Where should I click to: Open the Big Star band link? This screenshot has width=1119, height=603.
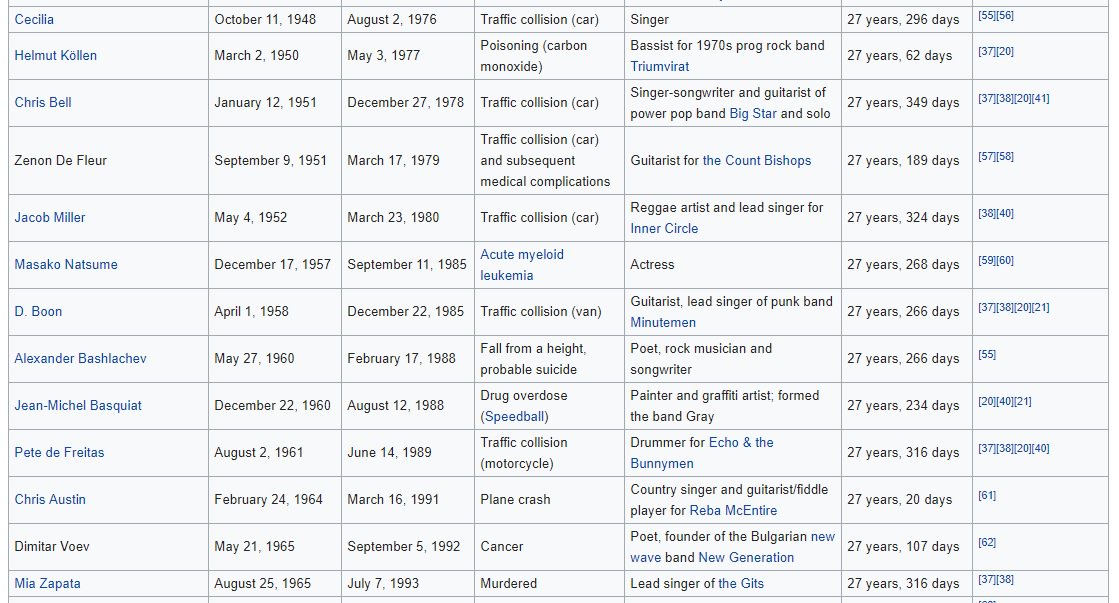click(753, 113)
